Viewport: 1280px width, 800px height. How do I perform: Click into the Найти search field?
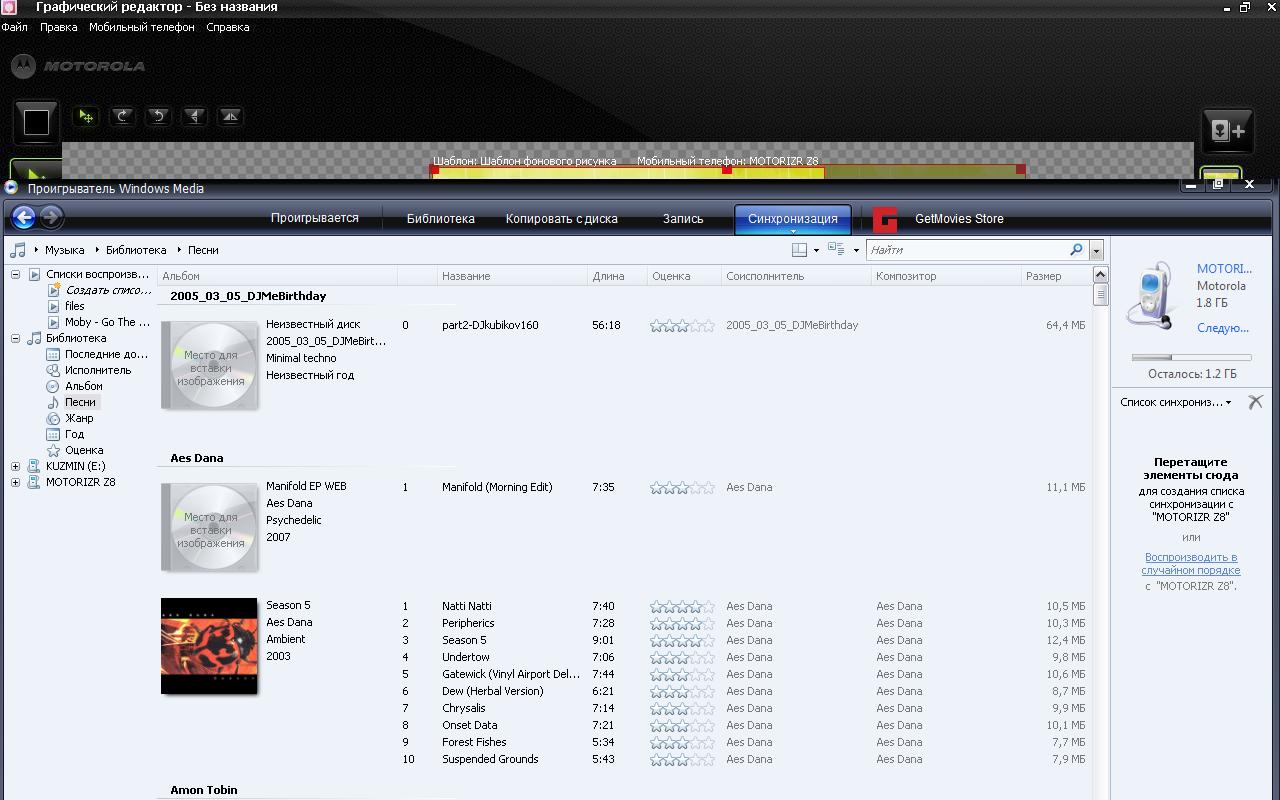pyautogui.click(x=967, y=250)
